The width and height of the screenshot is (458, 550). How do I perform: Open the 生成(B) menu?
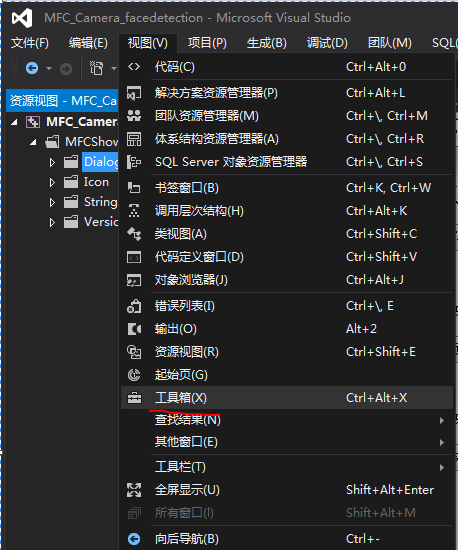267,43
